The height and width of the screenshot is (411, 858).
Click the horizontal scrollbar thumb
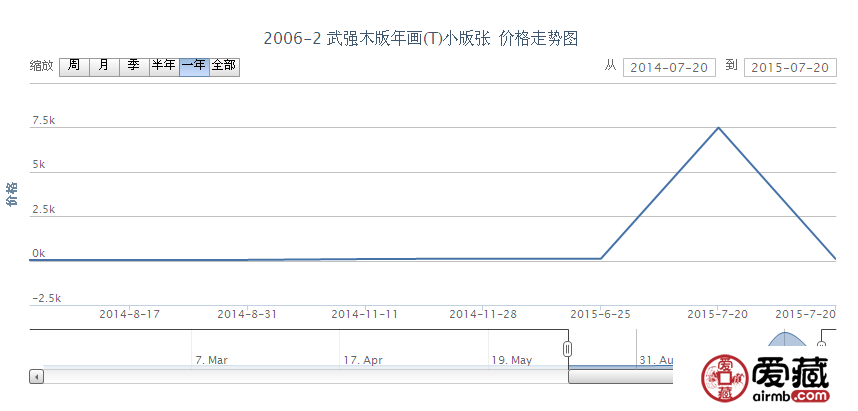621,377
